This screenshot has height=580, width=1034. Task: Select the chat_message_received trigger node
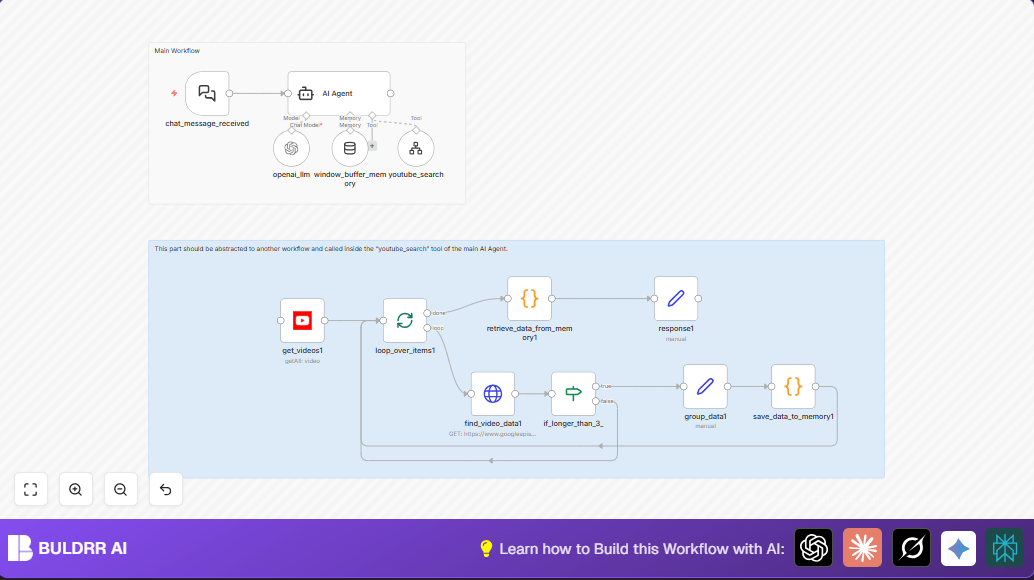click(207, 94)
